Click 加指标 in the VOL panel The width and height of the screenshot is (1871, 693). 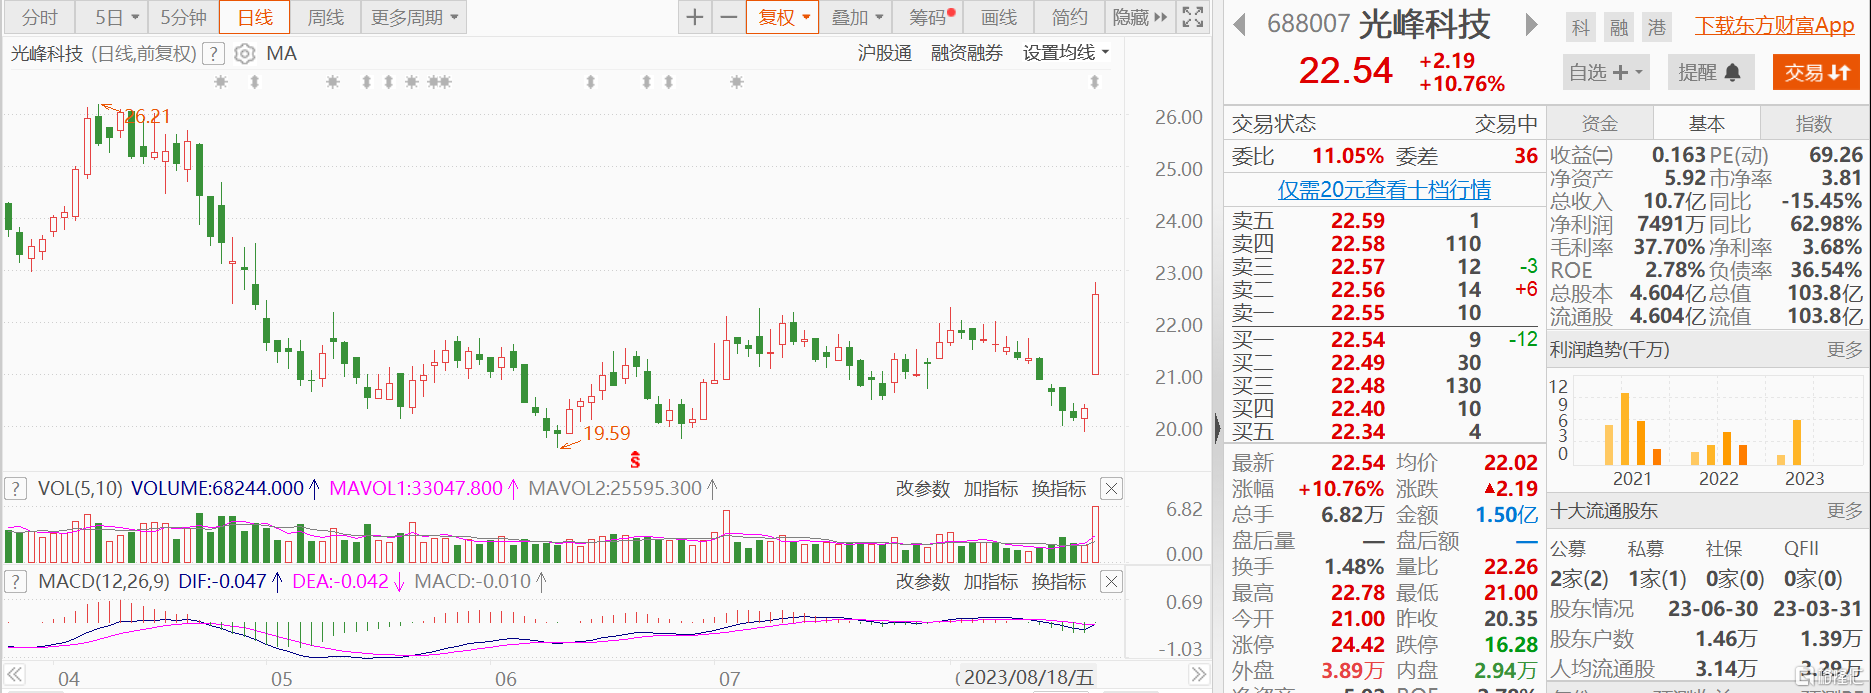tap(991, 489)
